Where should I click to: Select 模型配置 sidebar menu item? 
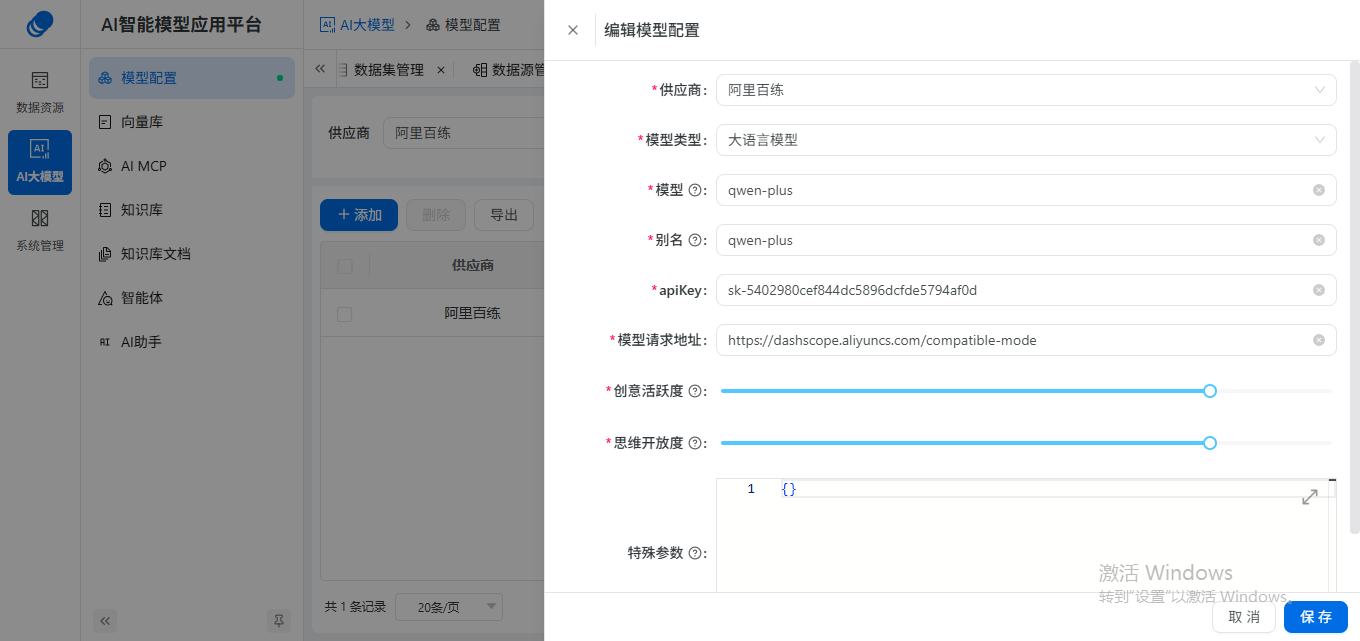(192, 78)
